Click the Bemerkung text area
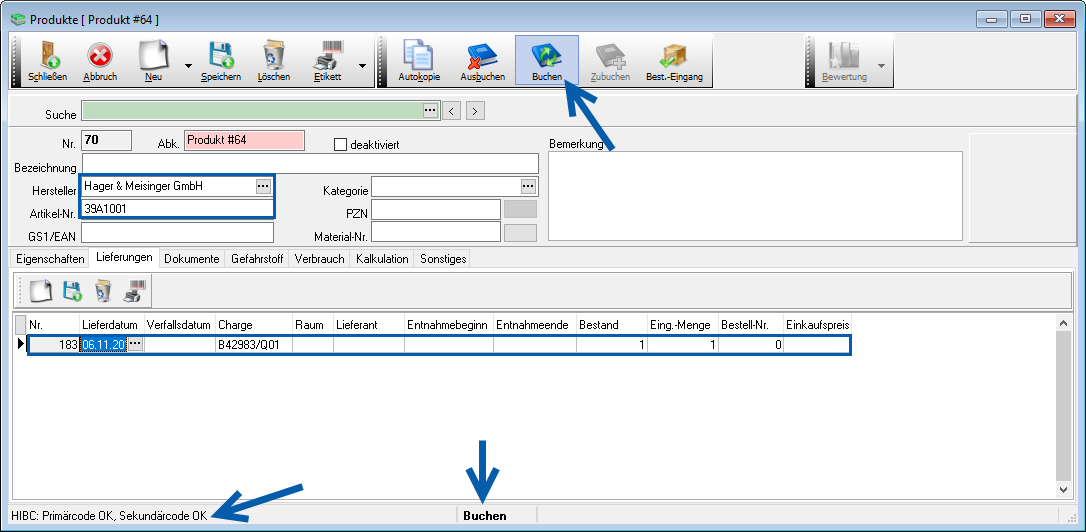 [756, 196]
